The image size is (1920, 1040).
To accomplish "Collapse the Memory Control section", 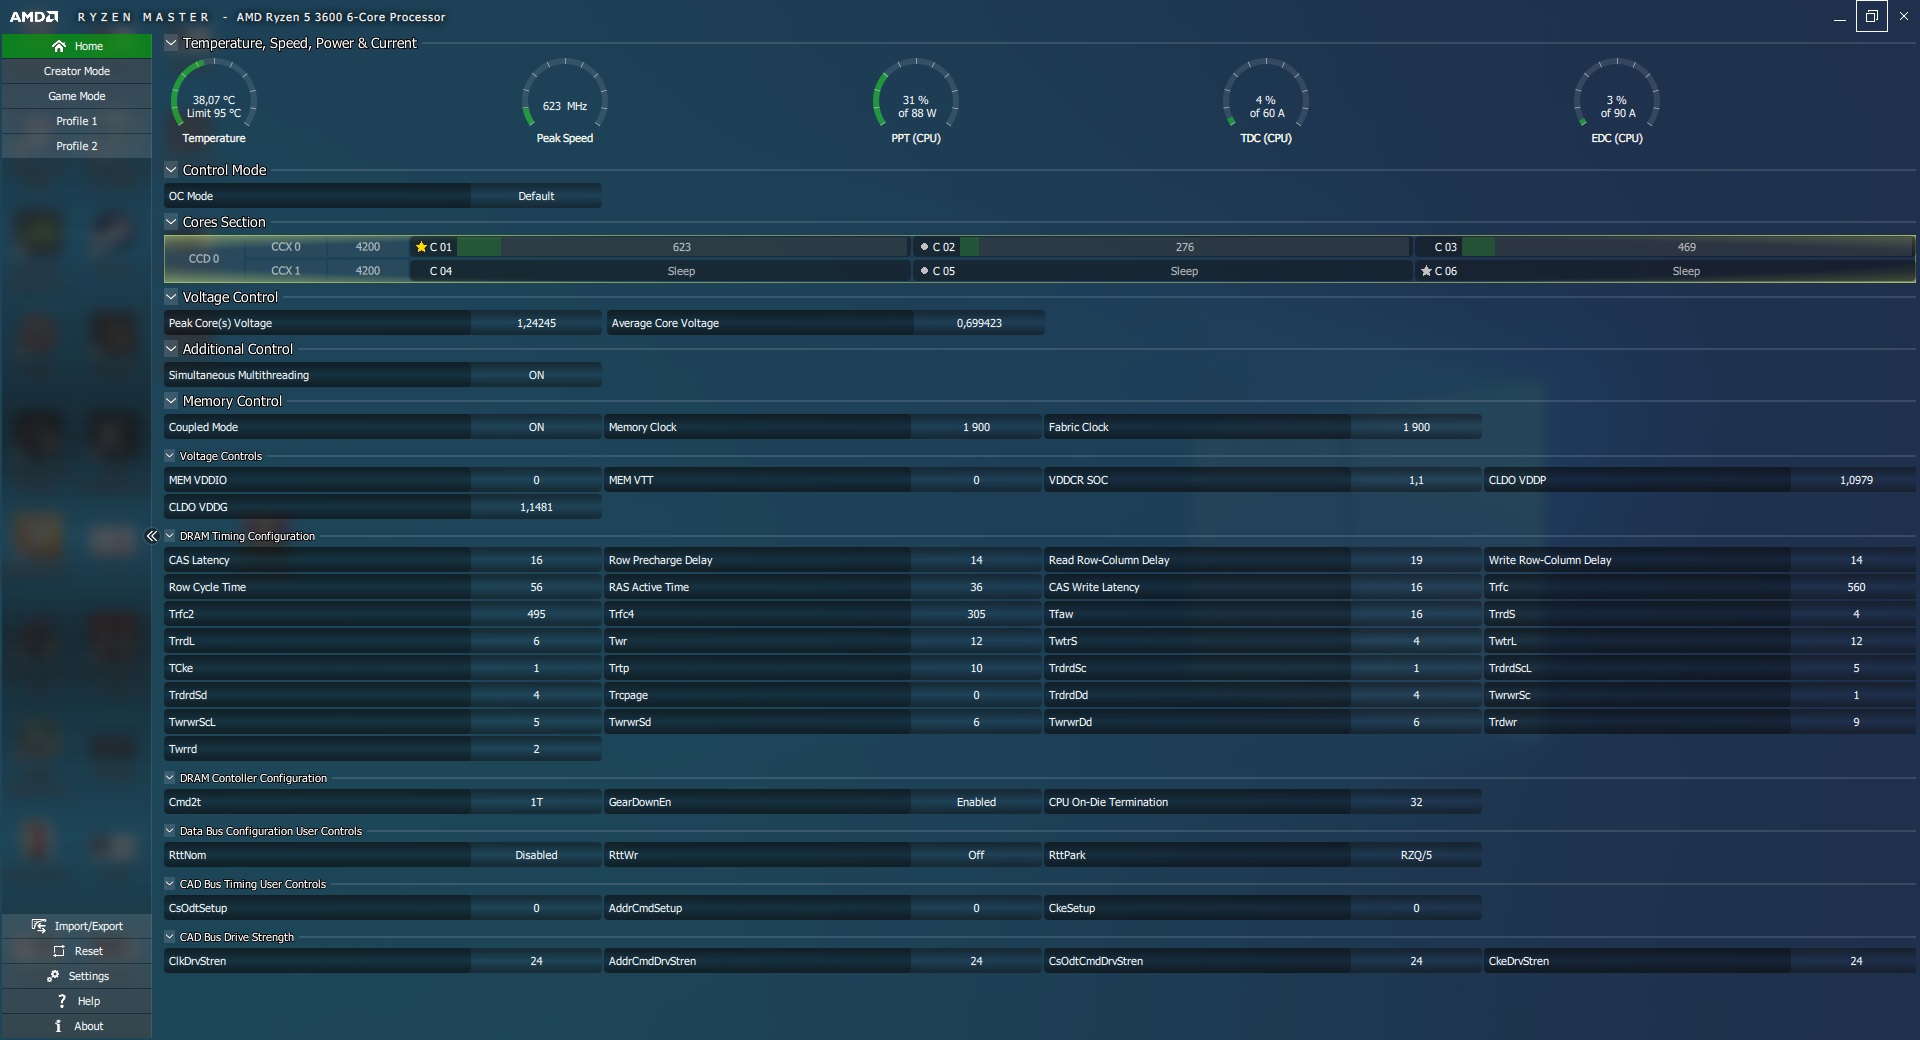I will click(x=171, y=401).
